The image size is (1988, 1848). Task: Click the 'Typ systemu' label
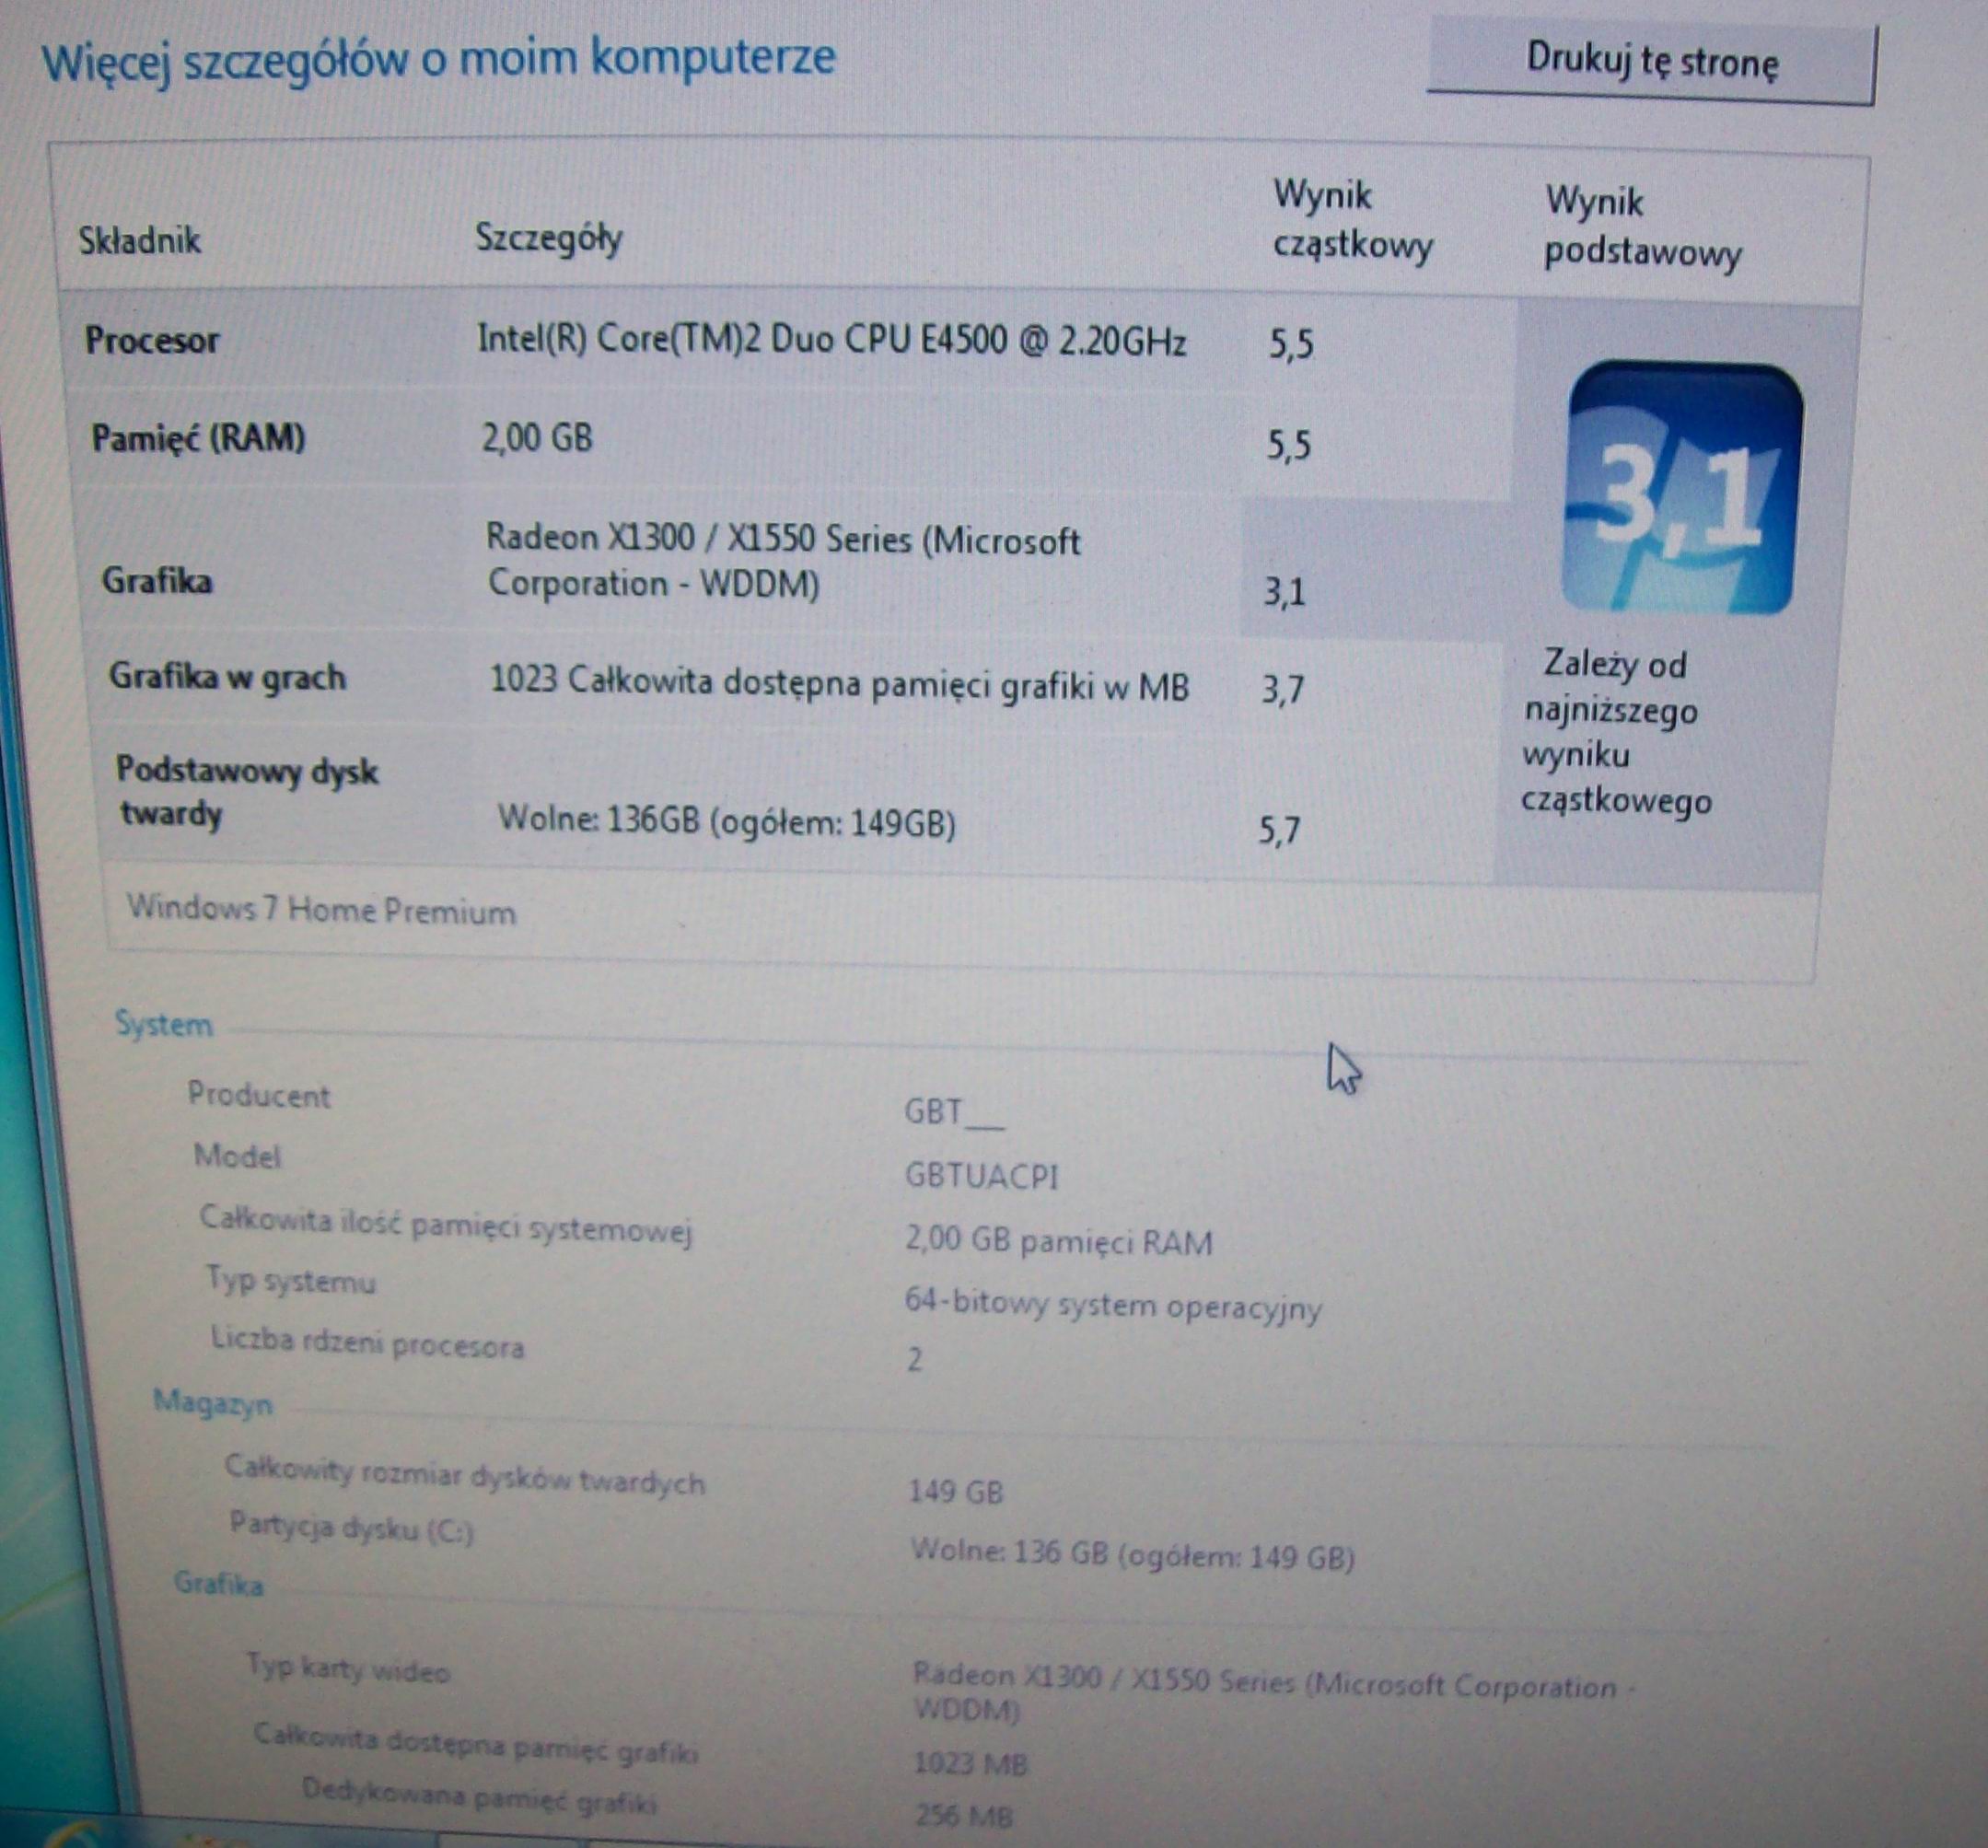pyautogui.click(x=290, y=1281)
